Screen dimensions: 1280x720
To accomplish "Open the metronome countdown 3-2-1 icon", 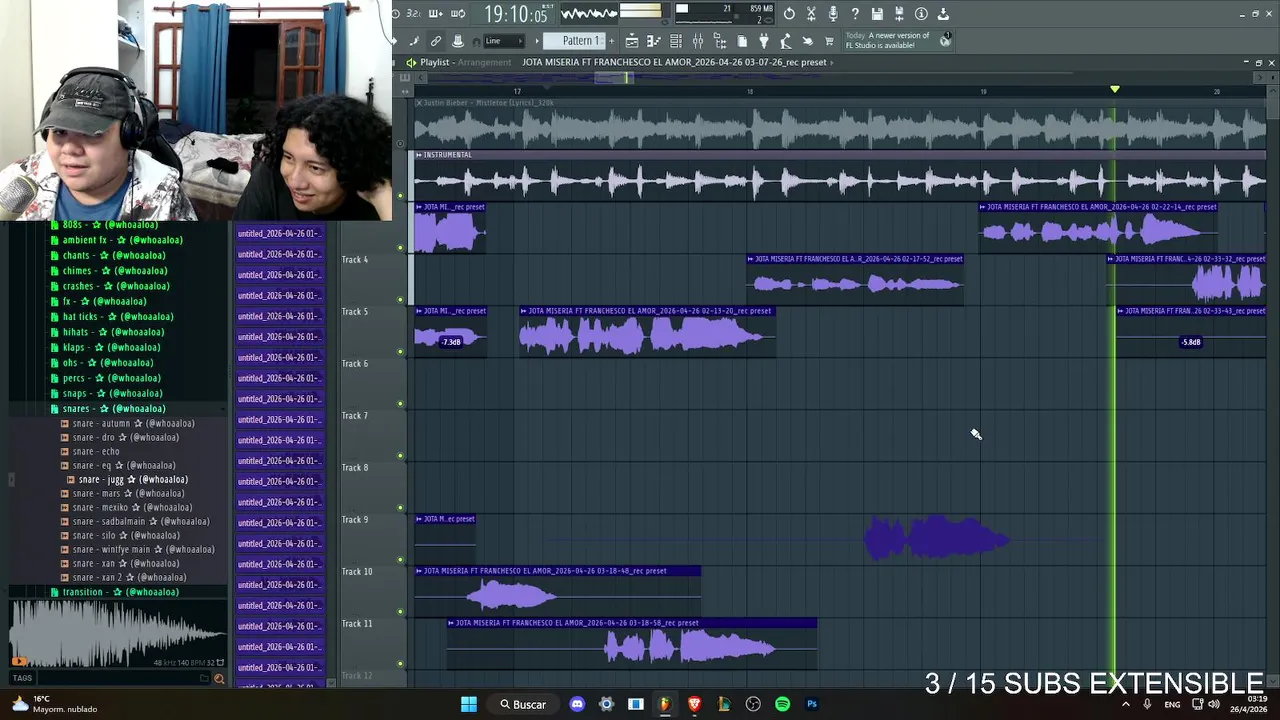I will point(413,14).
